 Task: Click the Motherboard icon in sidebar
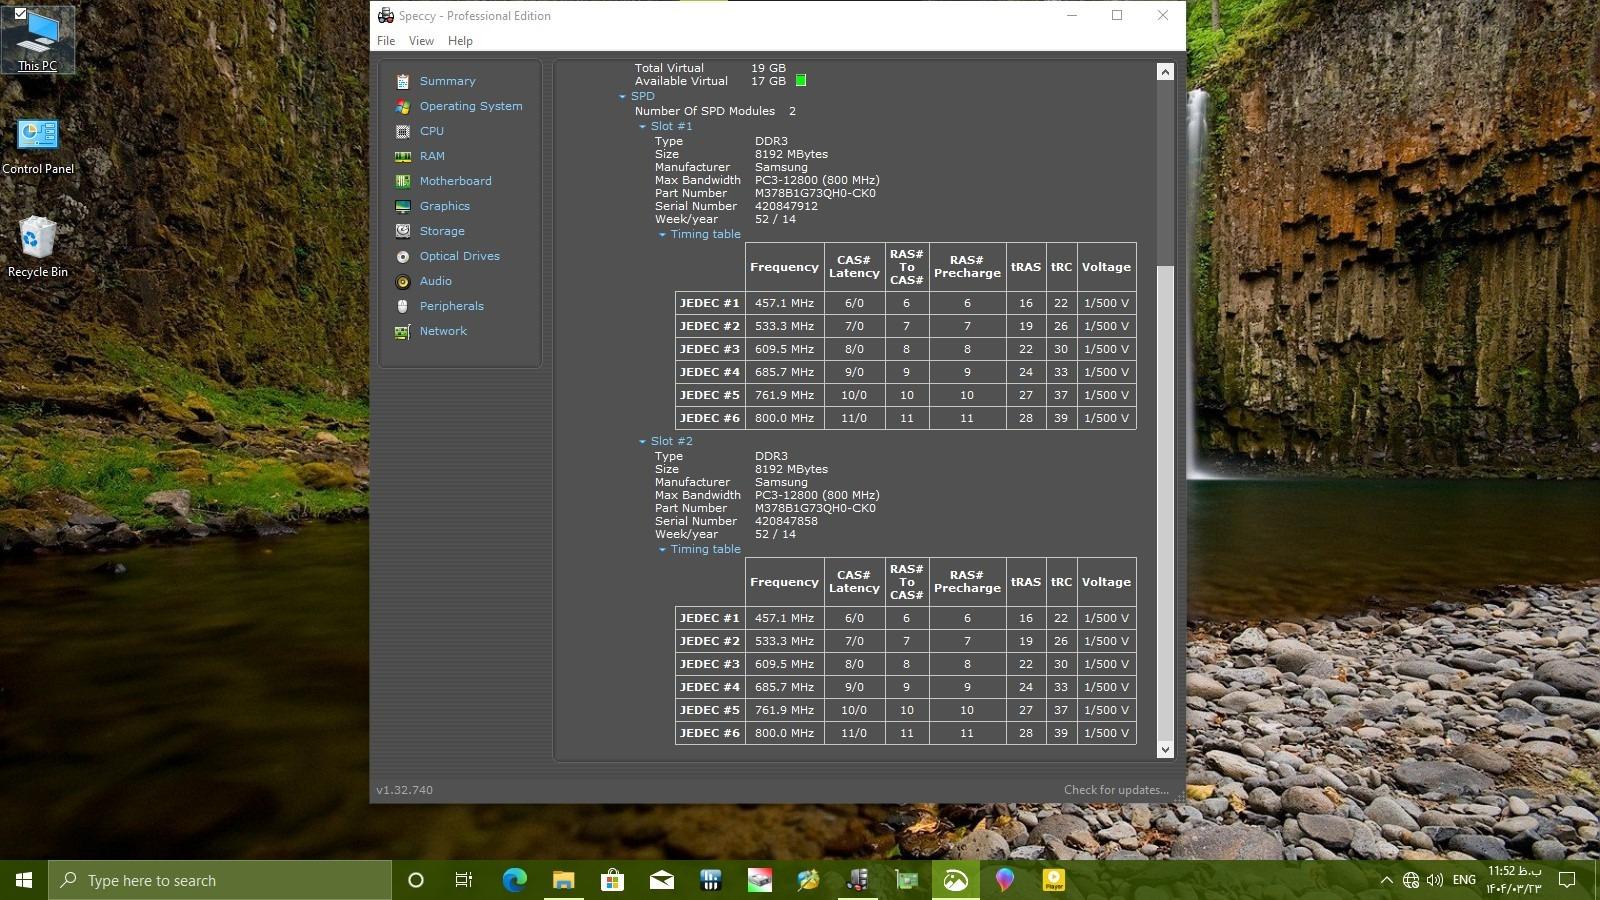pyautogui.click(x=403, y=181)
